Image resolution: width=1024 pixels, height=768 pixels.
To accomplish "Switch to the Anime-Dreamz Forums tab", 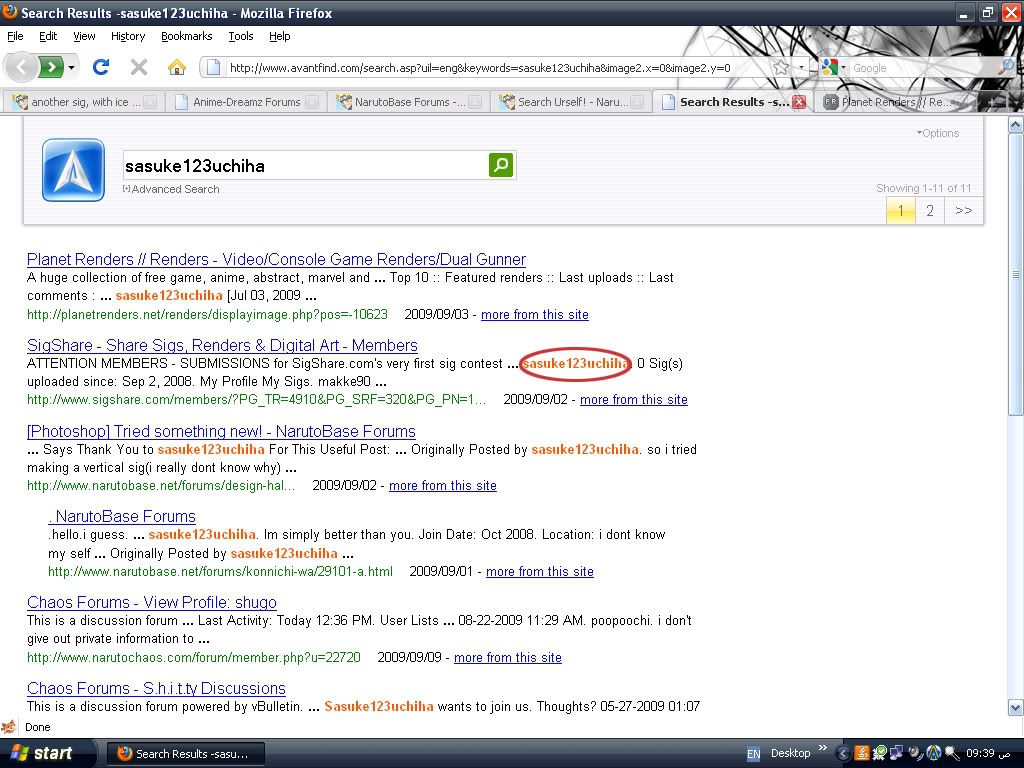I will pos(247,102).
